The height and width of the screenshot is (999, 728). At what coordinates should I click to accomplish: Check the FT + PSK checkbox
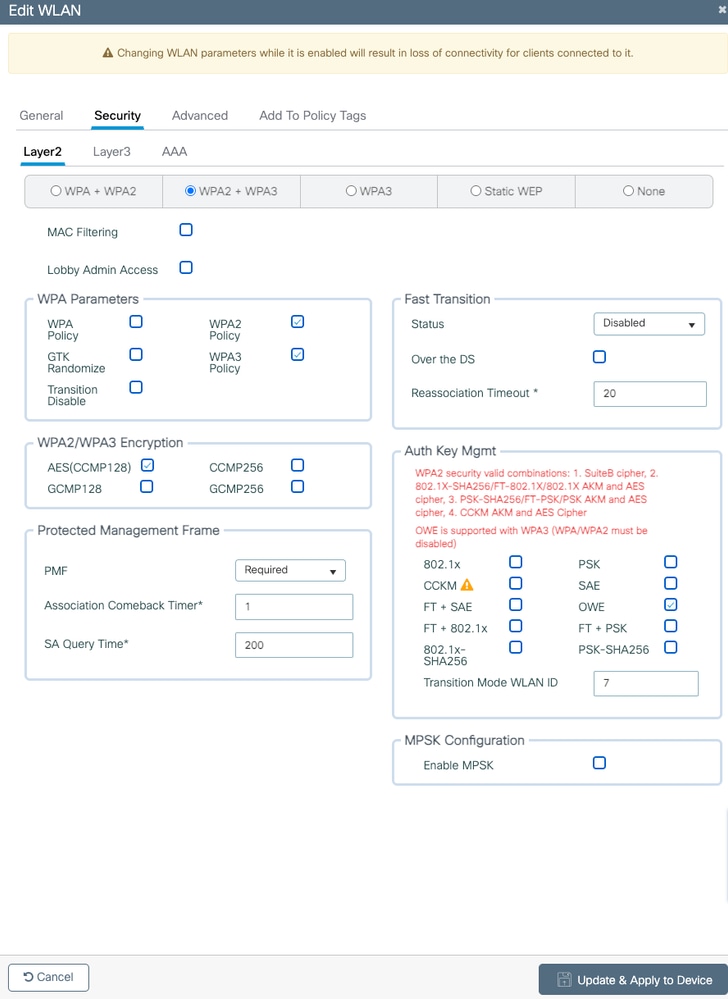(x=671, y=626)
